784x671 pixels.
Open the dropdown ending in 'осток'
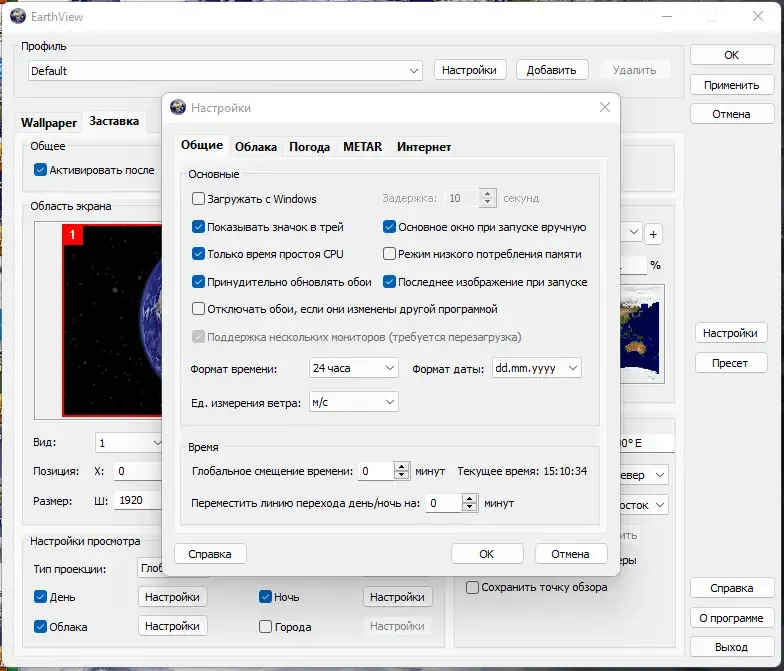644,505
